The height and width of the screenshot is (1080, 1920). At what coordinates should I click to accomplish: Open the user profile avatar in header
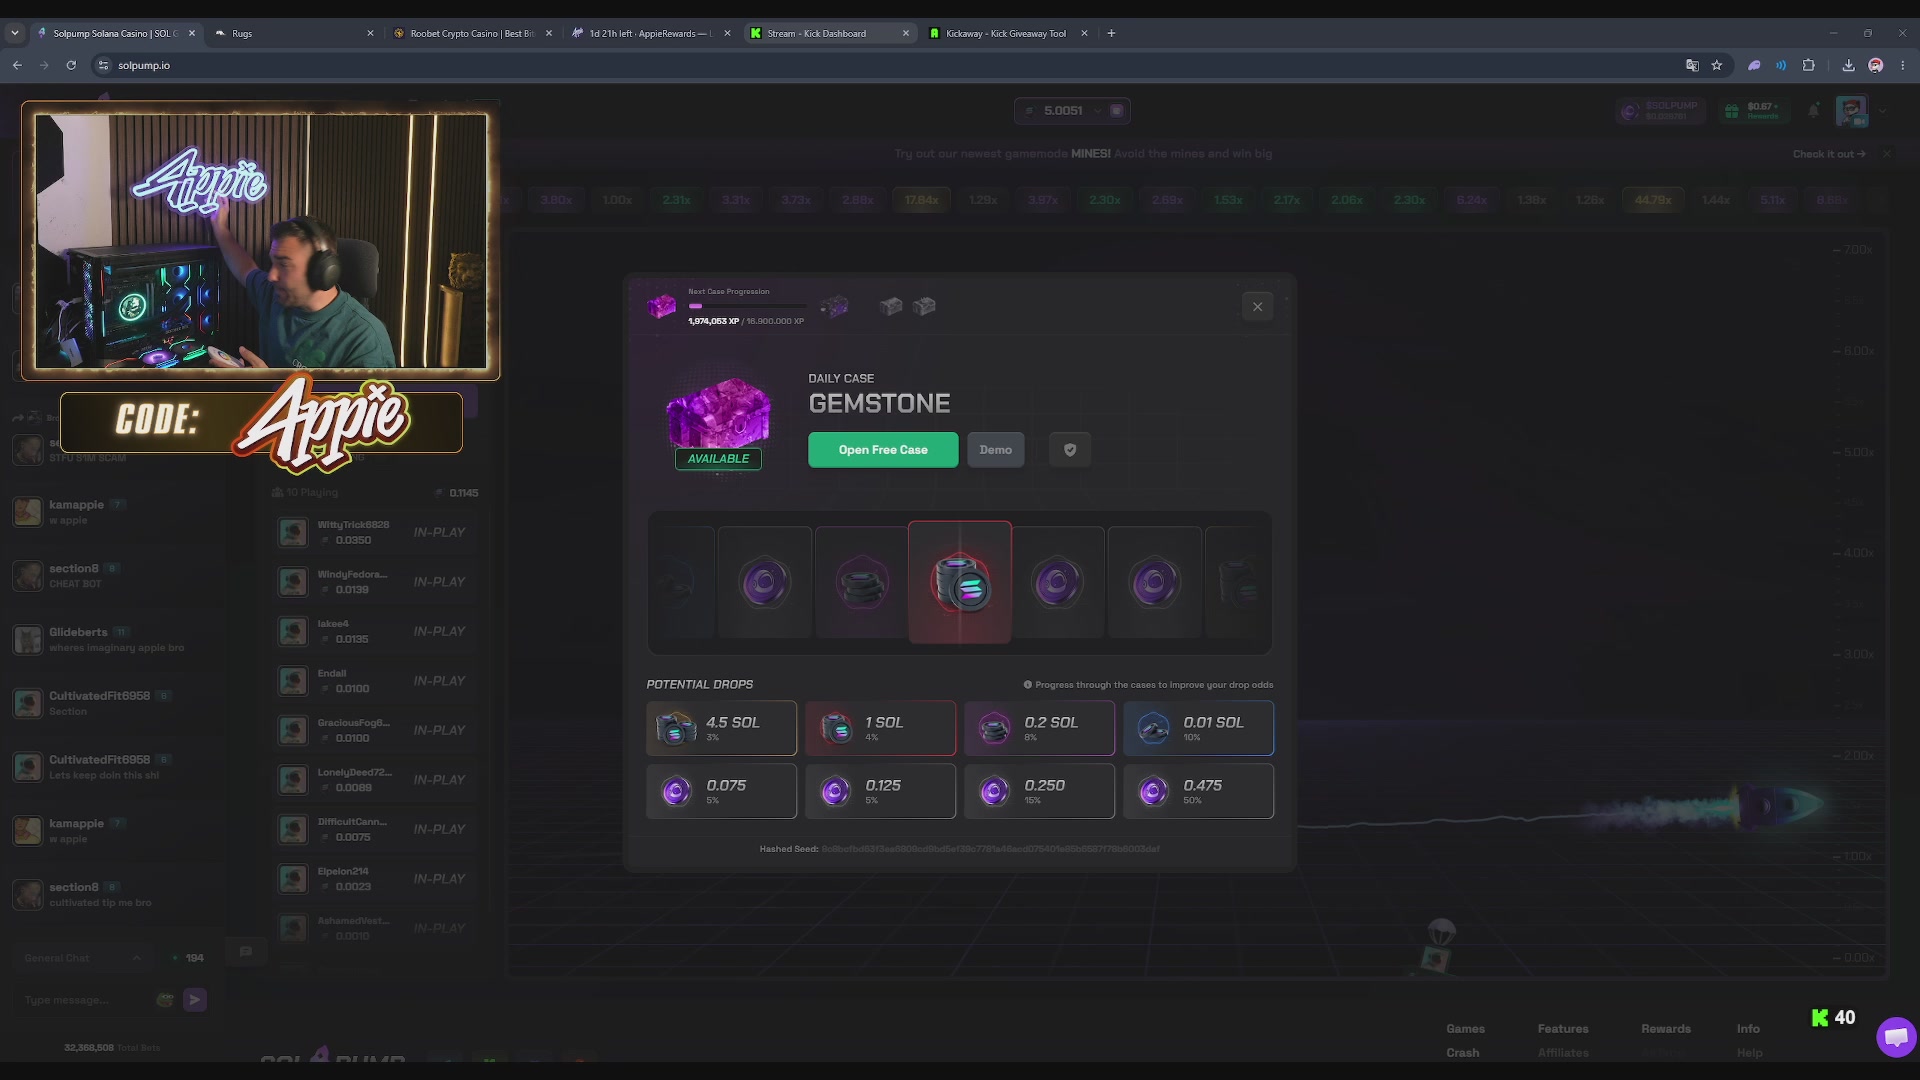point(1852,111)
